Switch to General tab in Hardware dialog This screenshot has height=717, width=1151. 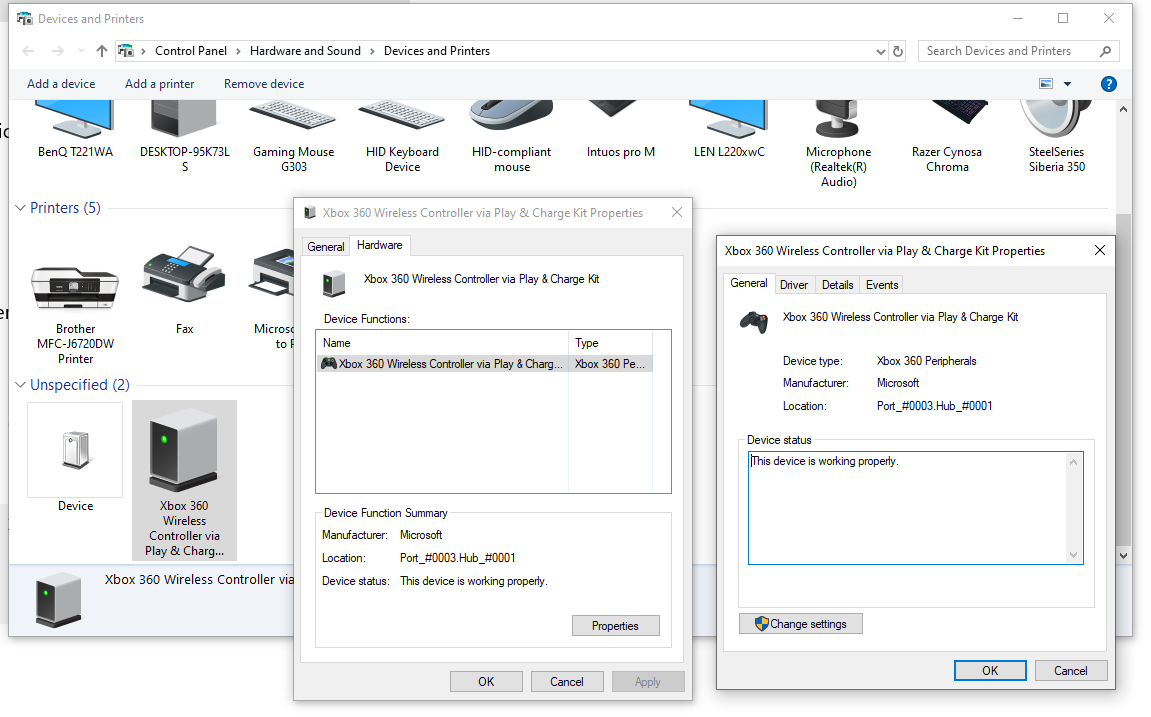(326, 247)
